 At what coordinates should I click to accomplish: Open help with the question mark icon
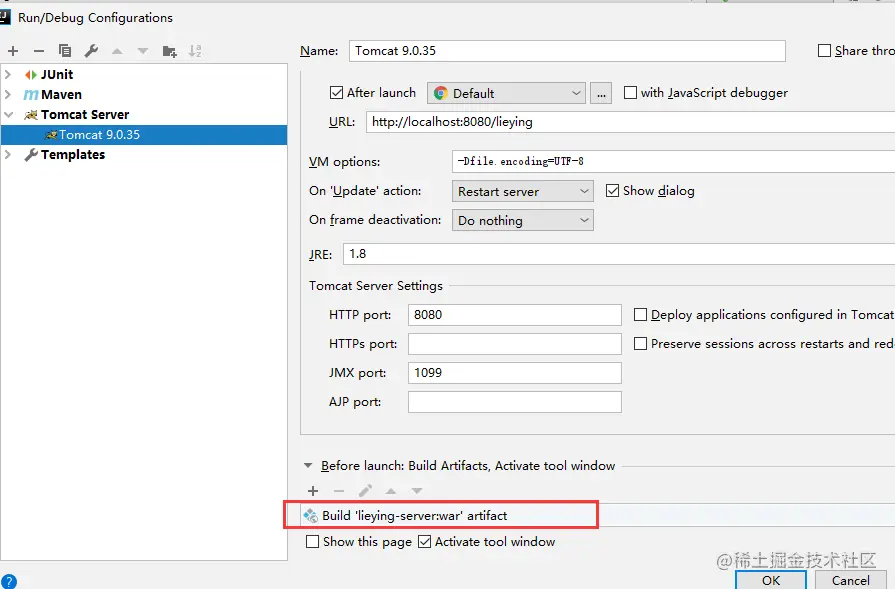point(9,582)
